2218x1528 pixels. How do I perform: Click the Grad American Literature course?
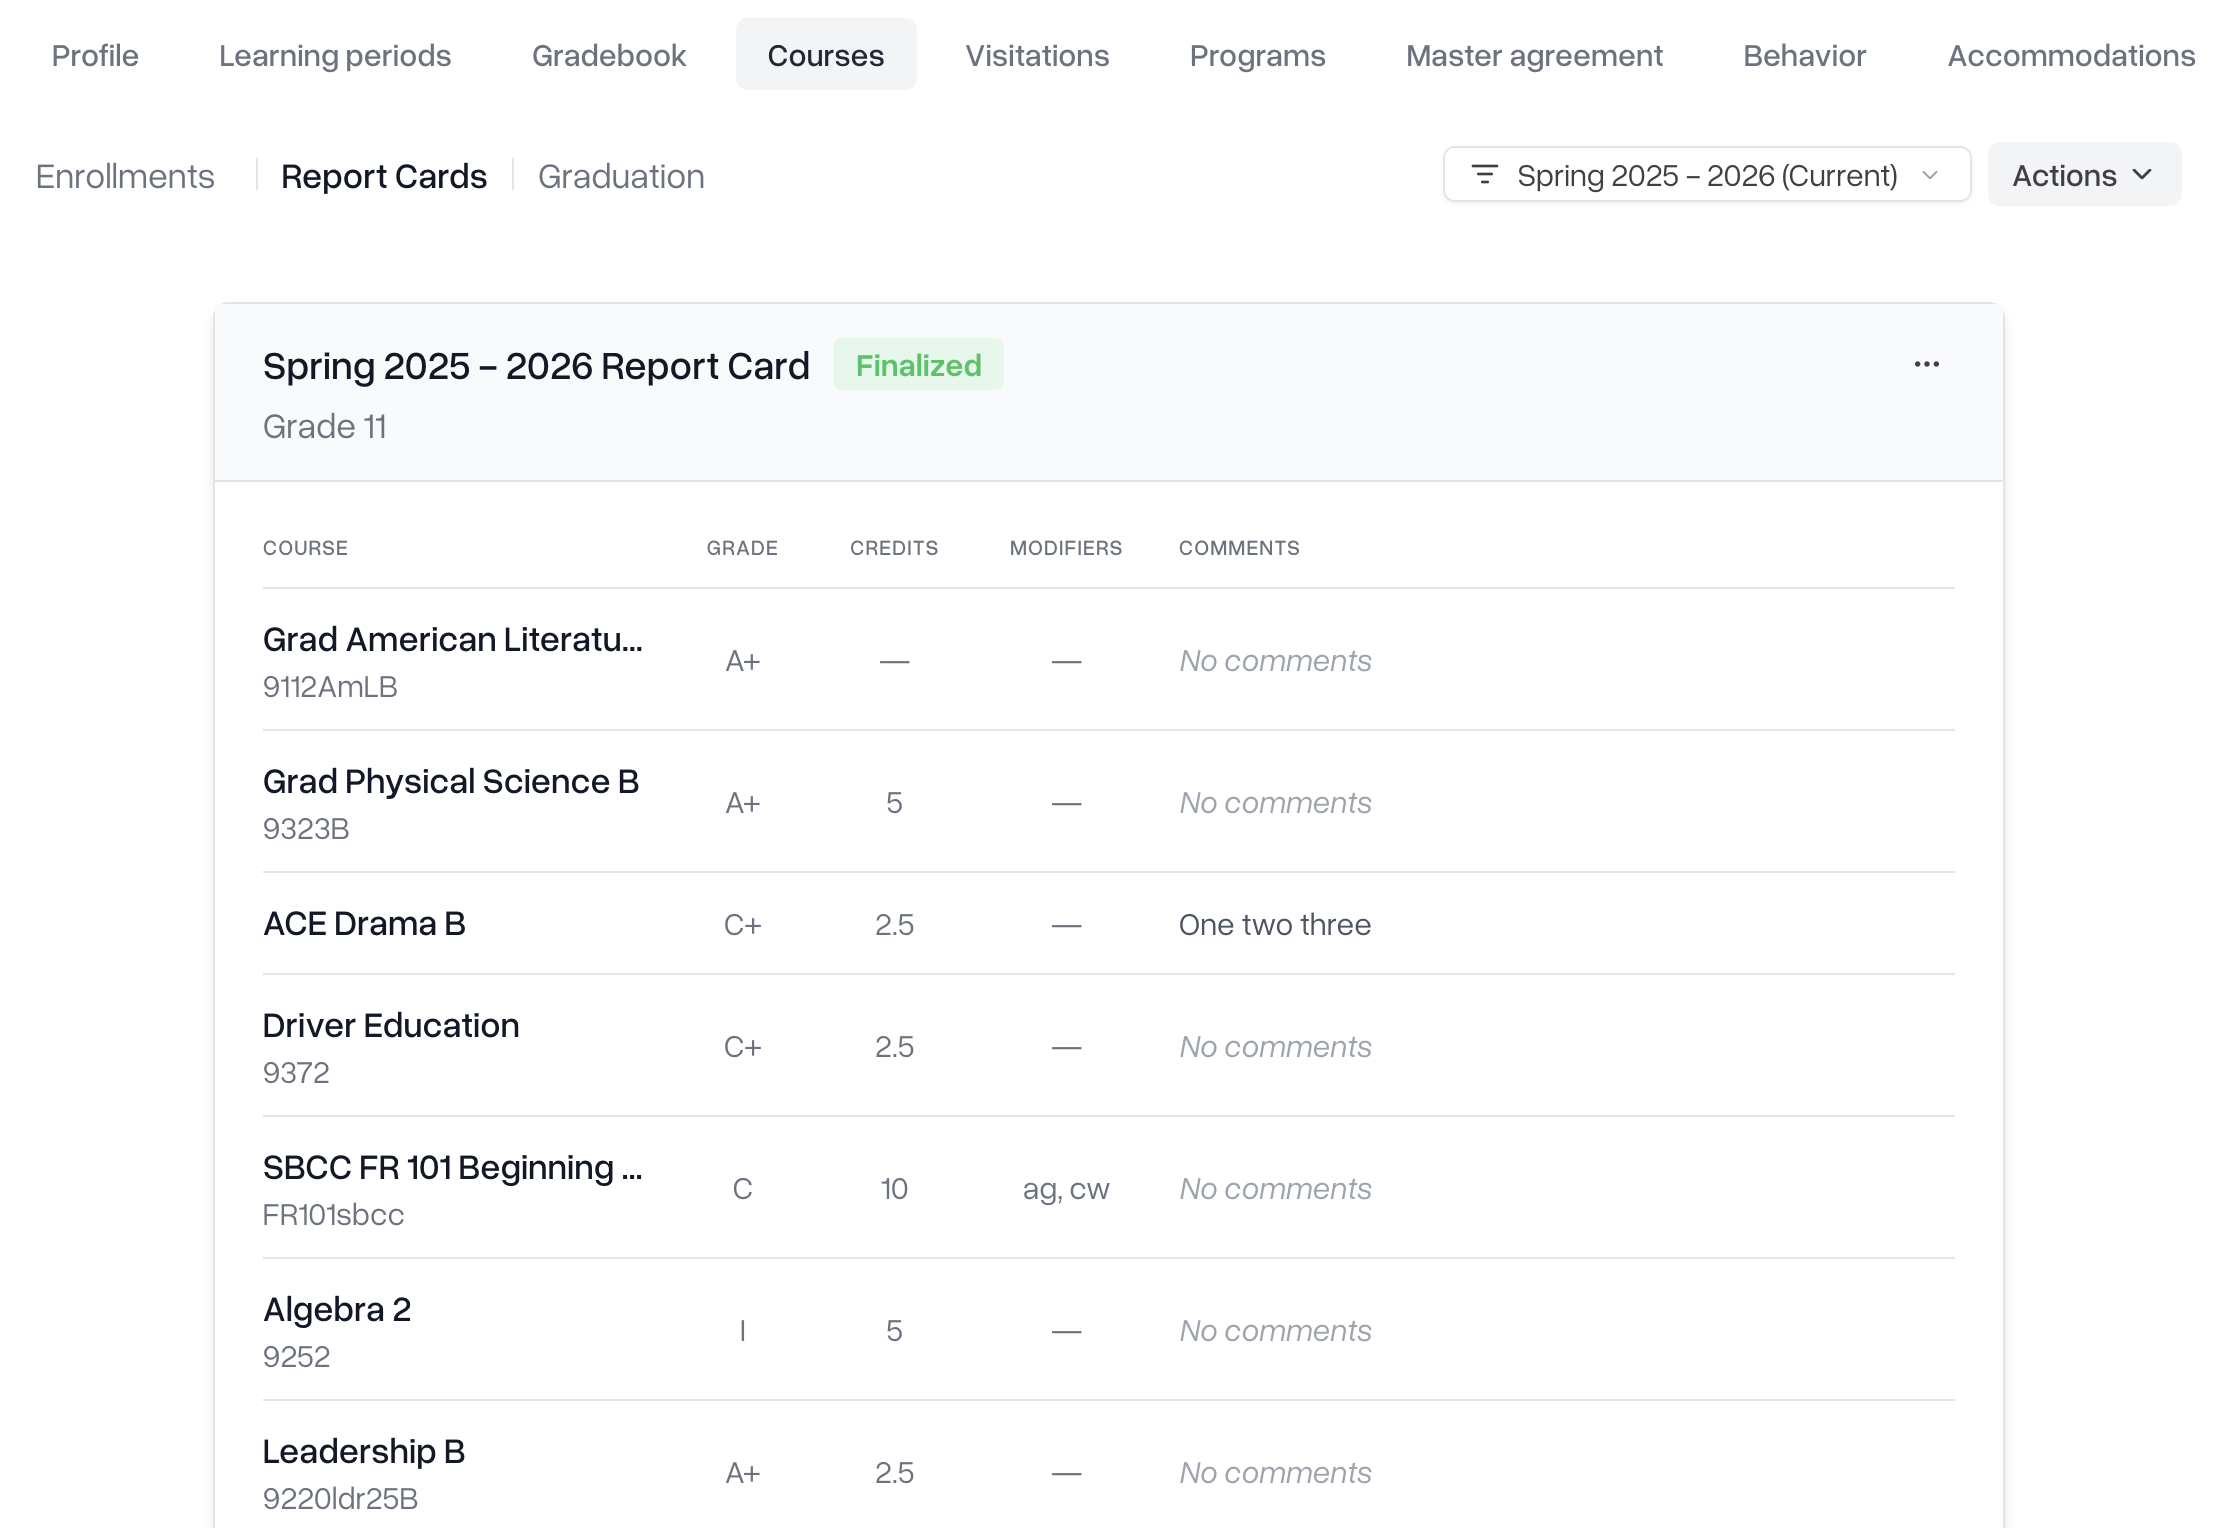point(452,640)
